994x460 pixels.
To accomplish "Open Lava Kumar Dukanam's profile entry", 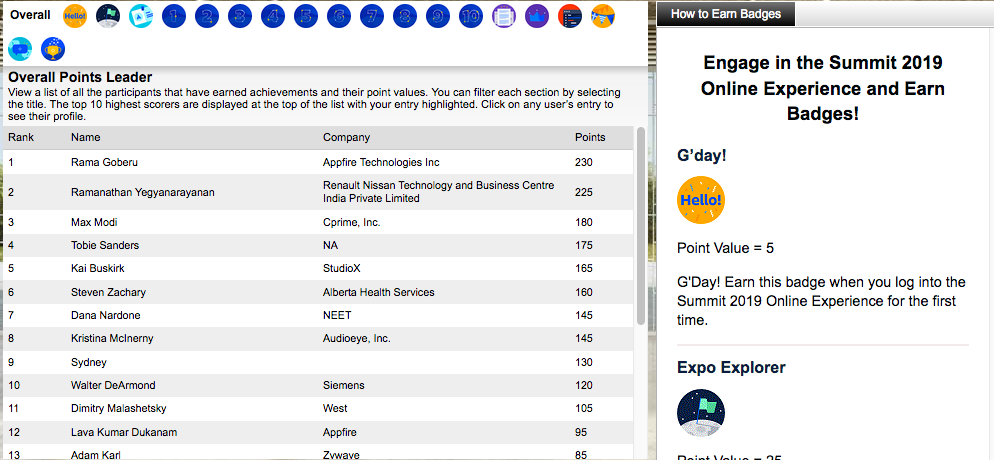I will point(318,432).
